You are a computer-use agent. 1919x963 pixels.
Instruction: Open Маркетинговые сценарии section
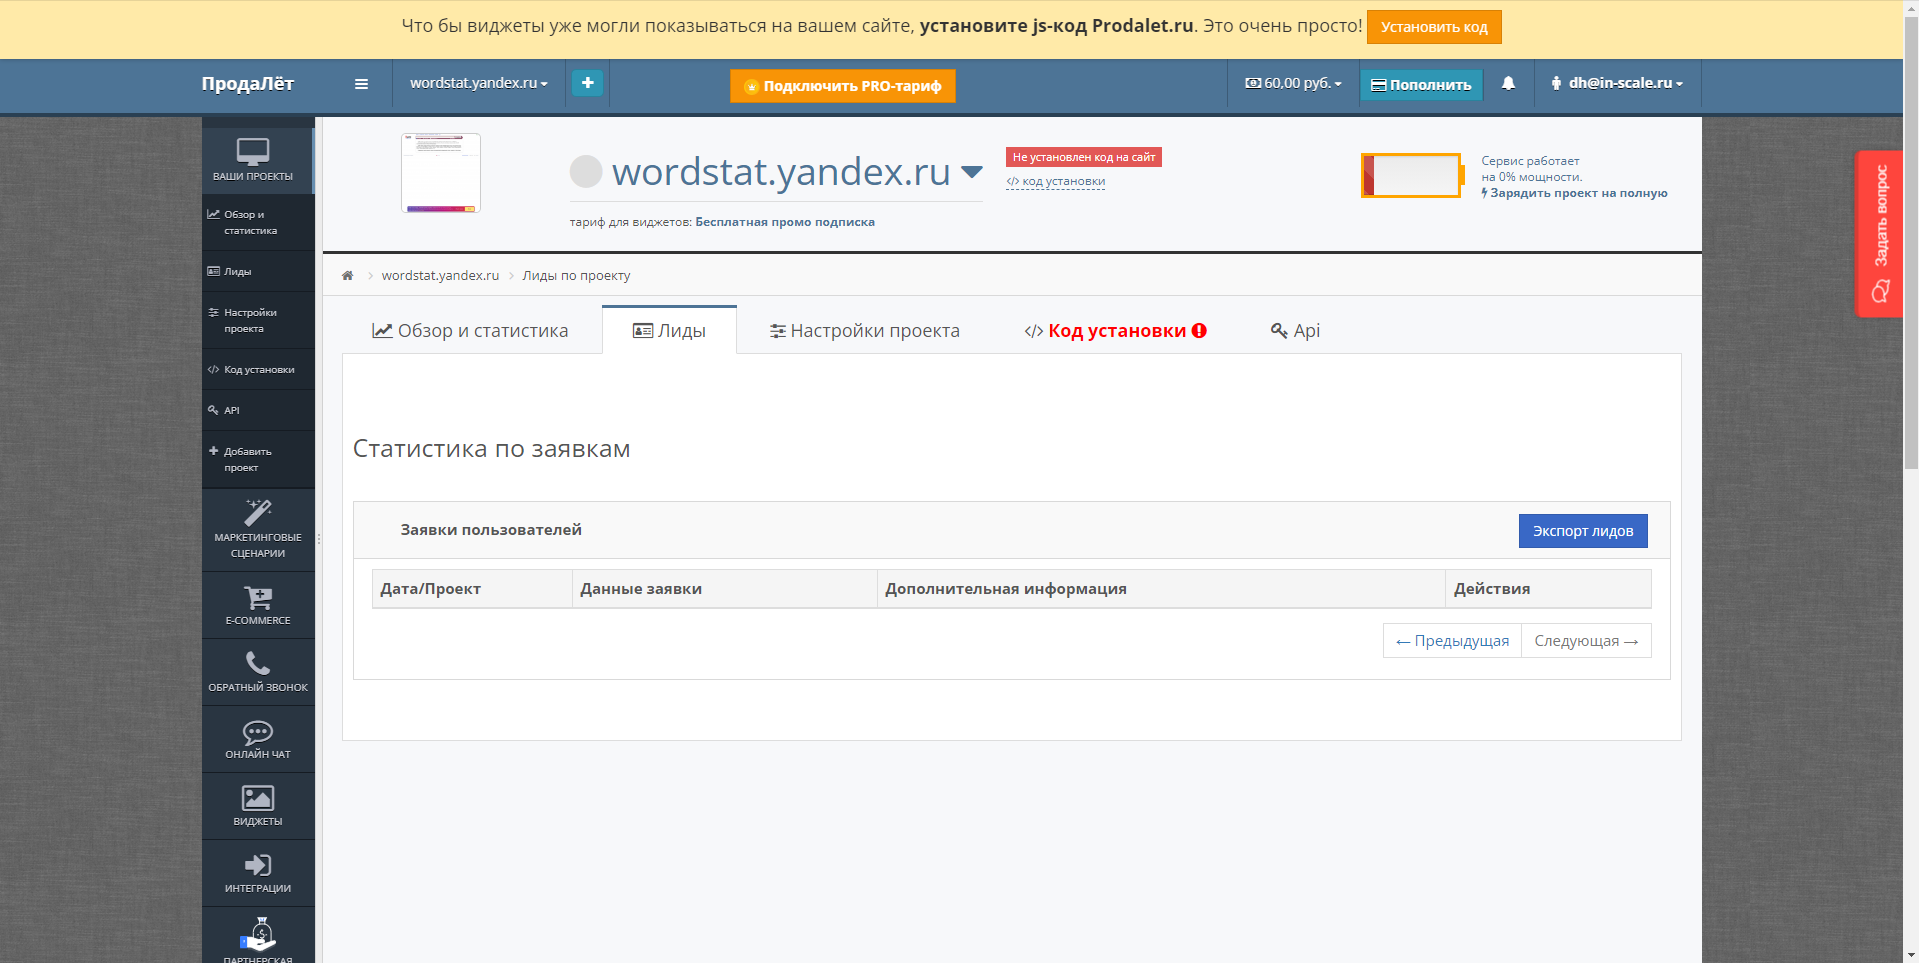[x=258, y=530]
